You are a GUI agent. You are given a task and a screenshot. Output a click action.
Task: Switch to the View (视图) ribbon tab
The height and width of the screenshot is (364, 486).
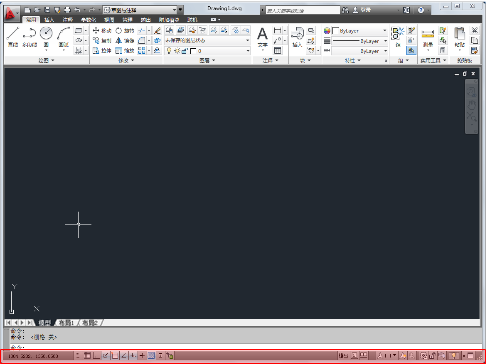pos(109,20)
